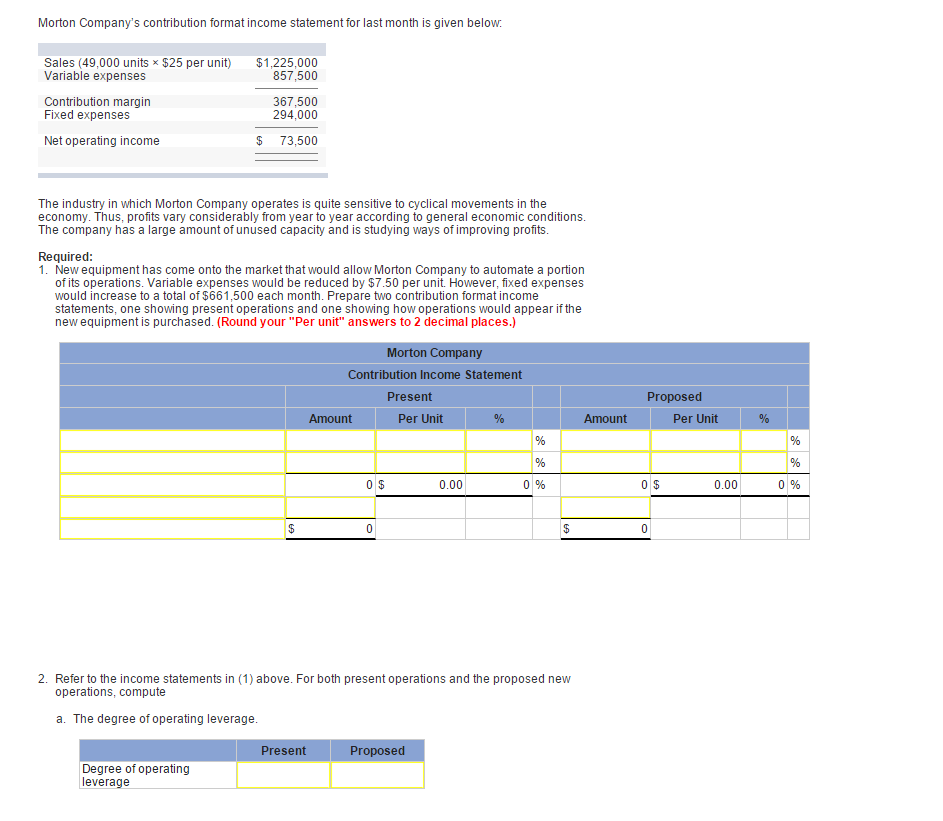The height and width of the screenshot is (821, 943).
Task: Click Present degree of operating leverage field
Action: pyautogui.click(x=283, y=775)
